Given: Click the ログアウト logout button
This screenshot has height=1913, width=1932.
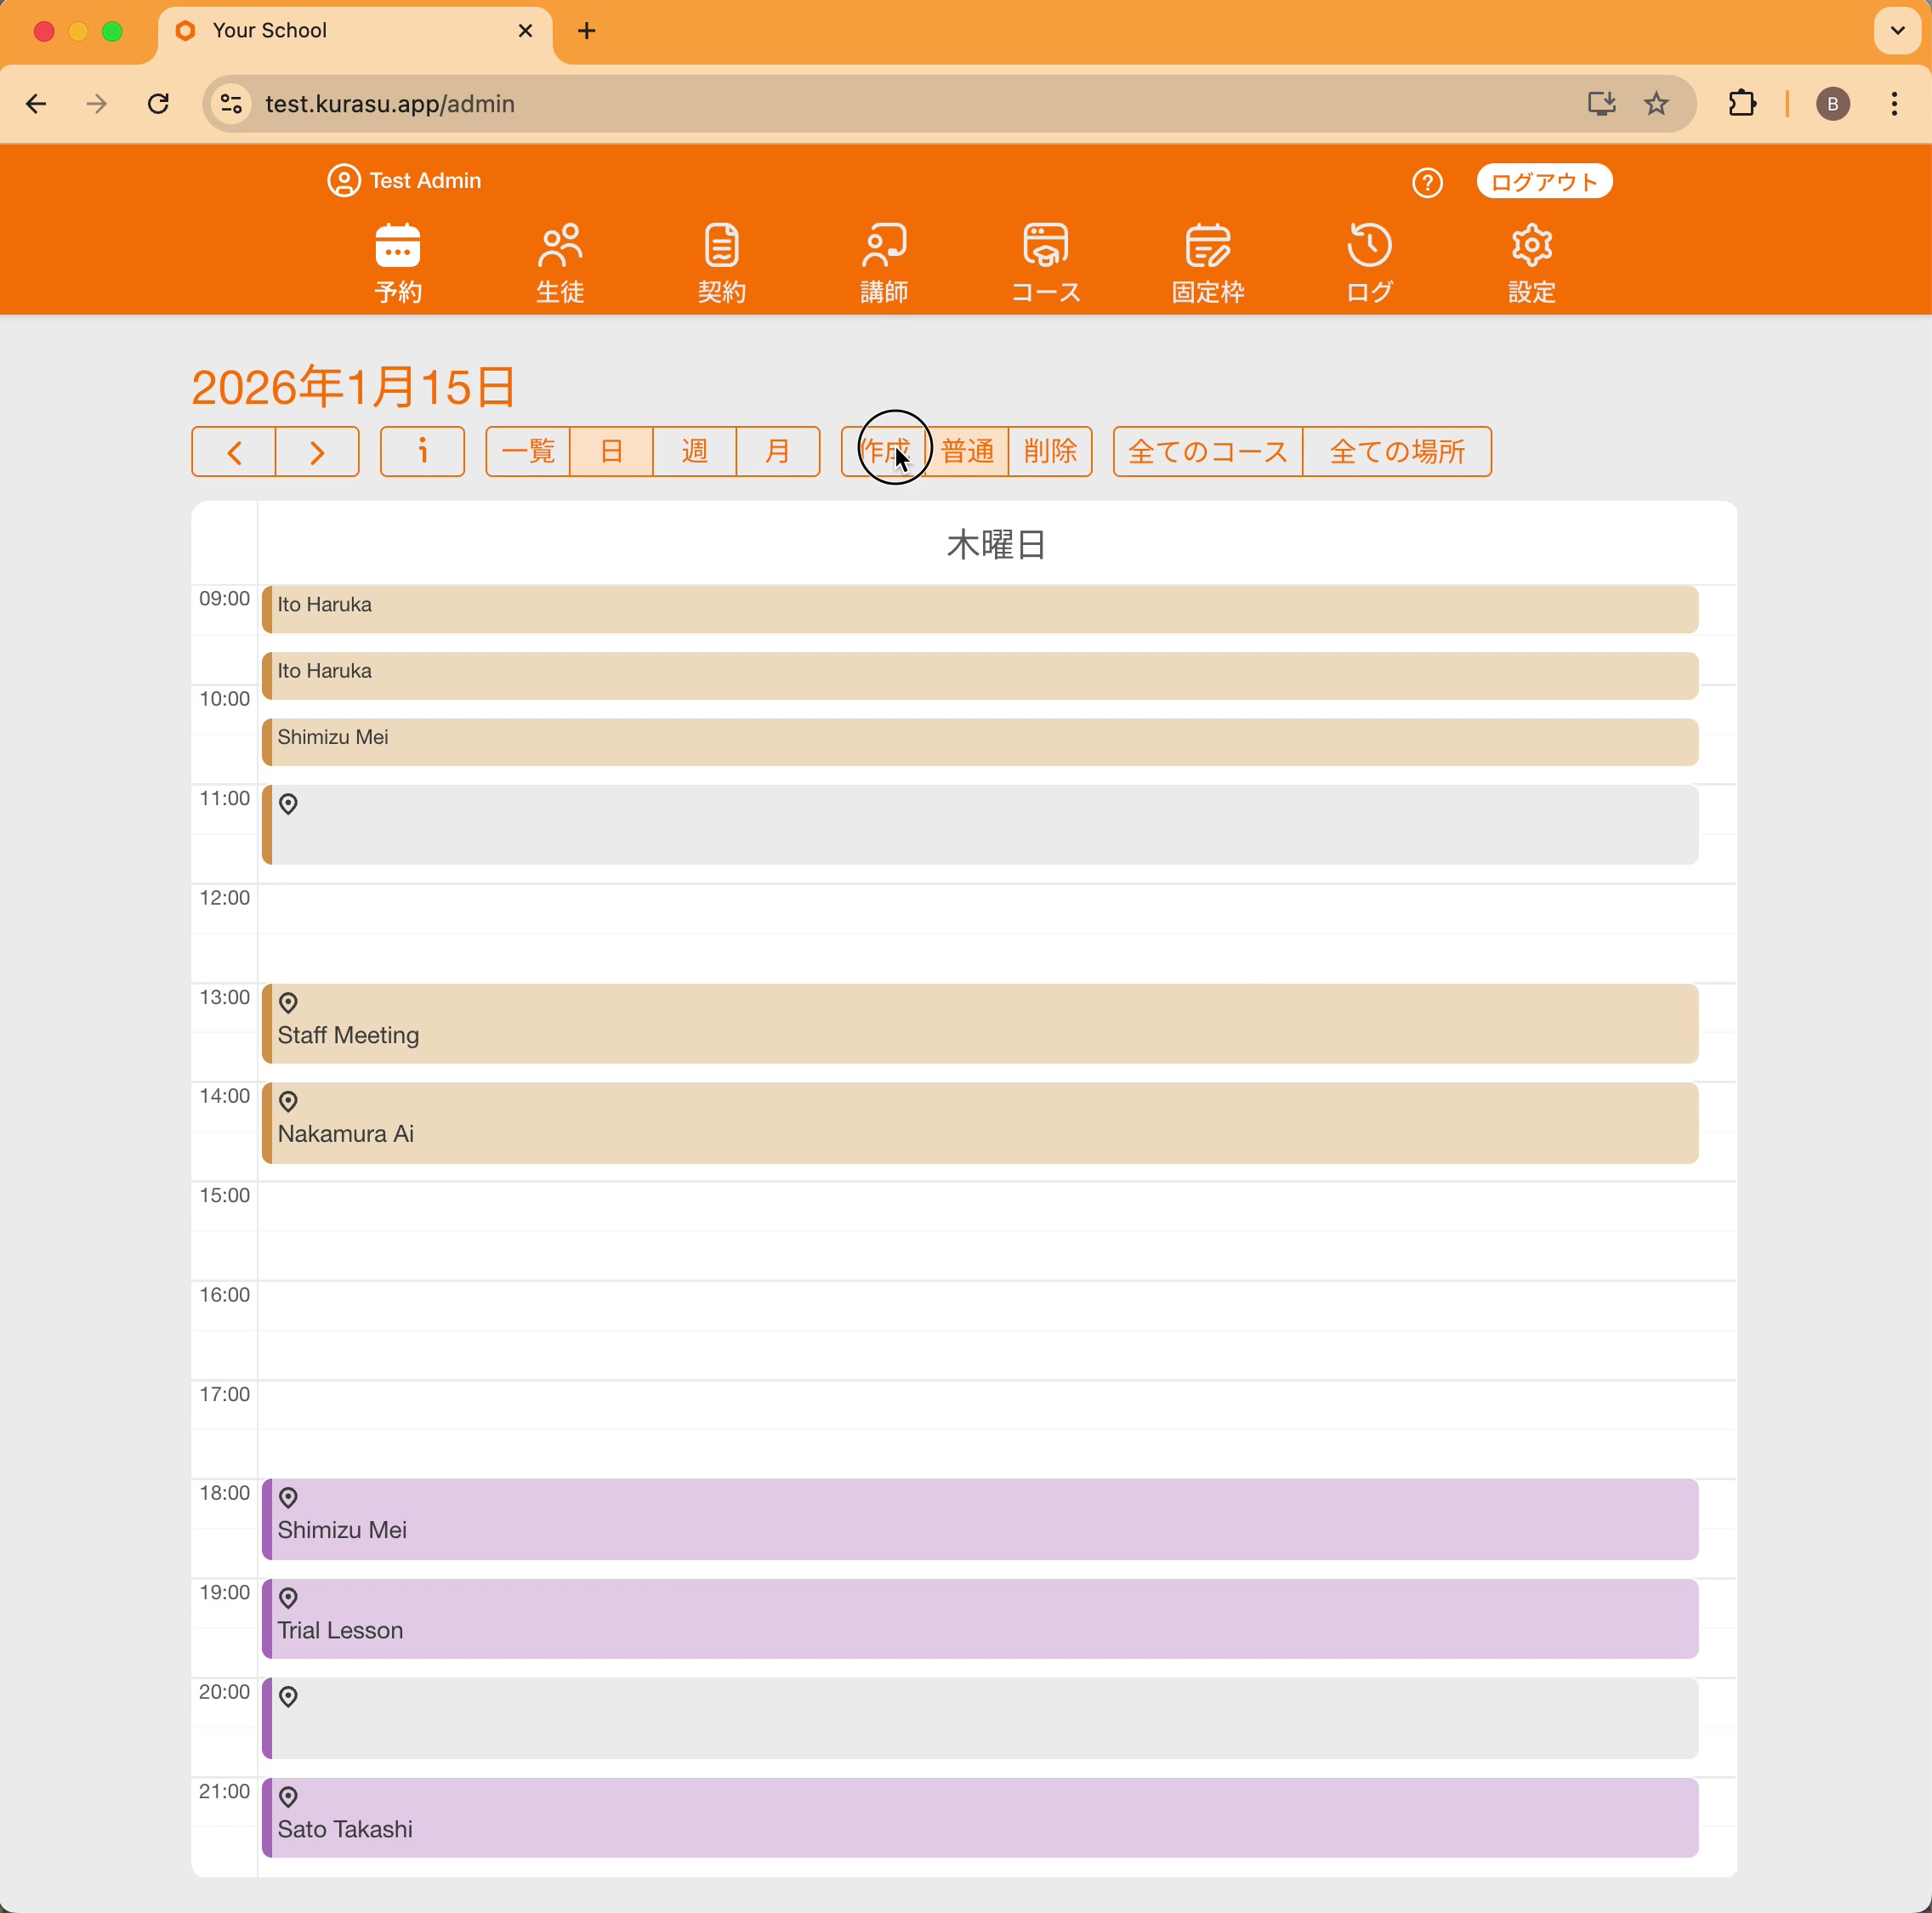Looking at the screenshot, I should [x=1543, y=182].
